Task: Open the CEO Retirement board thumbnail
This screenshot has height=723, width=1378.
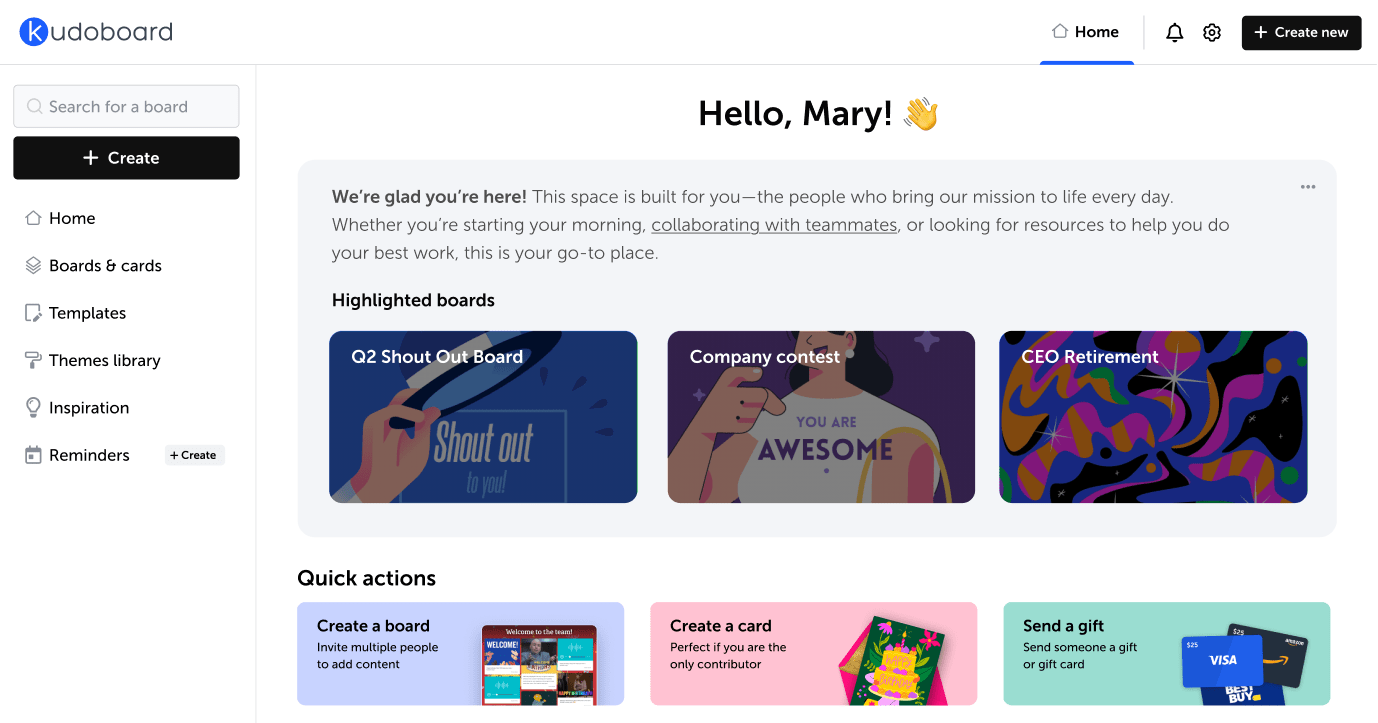Action: point(1153,417)
